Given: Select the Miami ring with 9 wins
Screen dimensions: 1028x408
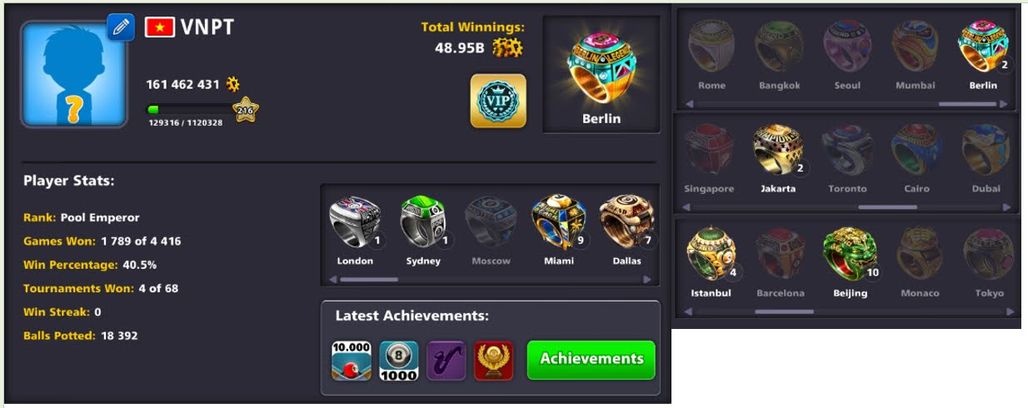Looking at the screenshot, I should [x=559, y=222].
